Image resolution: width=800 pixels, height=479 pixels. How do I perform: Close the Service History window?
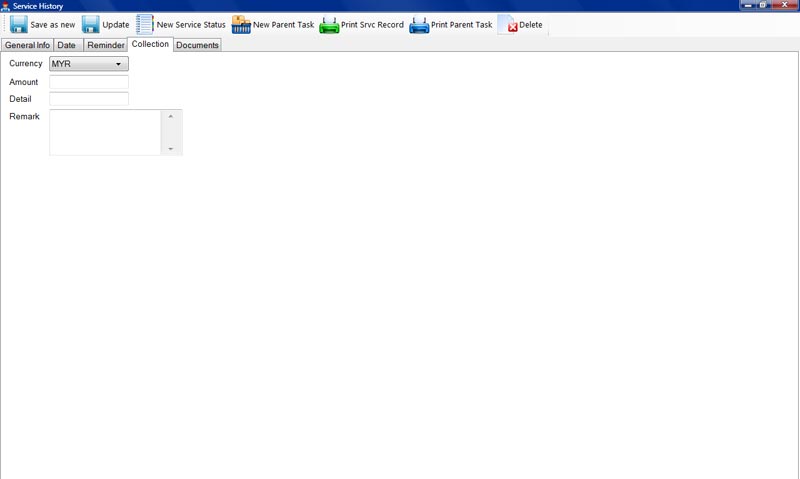[785, 5]
